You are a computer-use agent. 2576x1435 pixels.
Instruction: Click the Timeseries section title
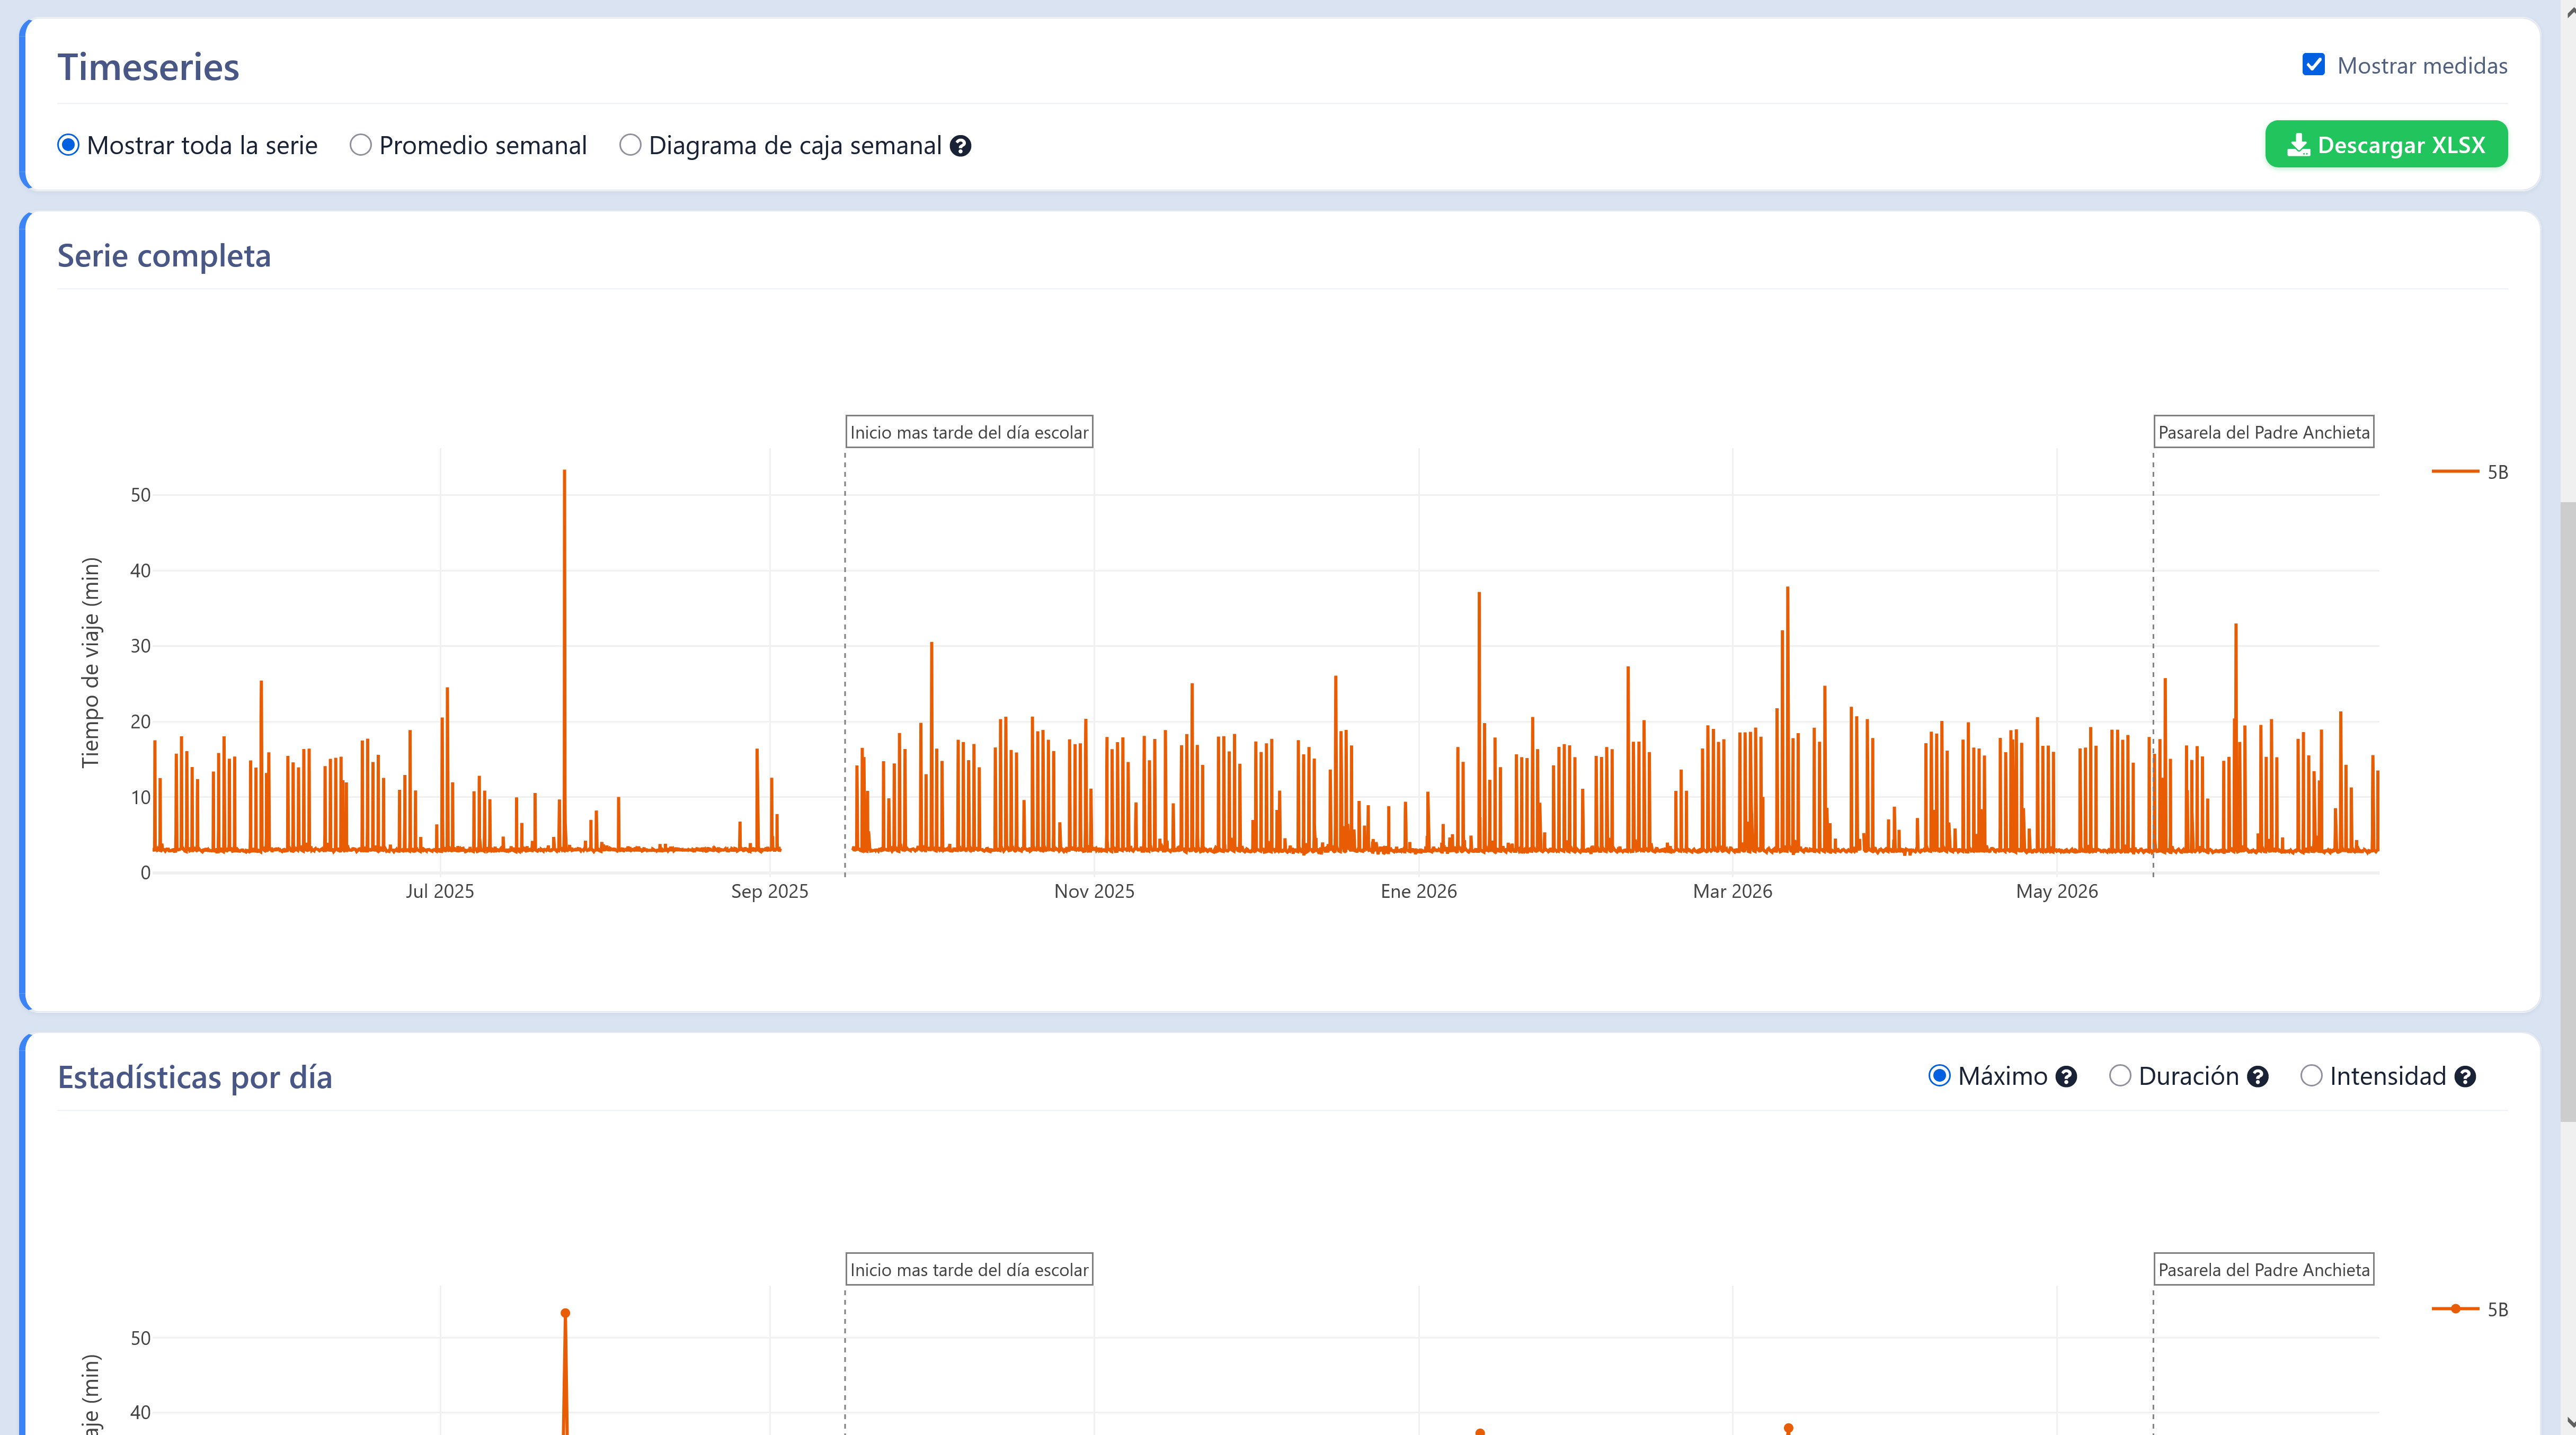(148, 67)
